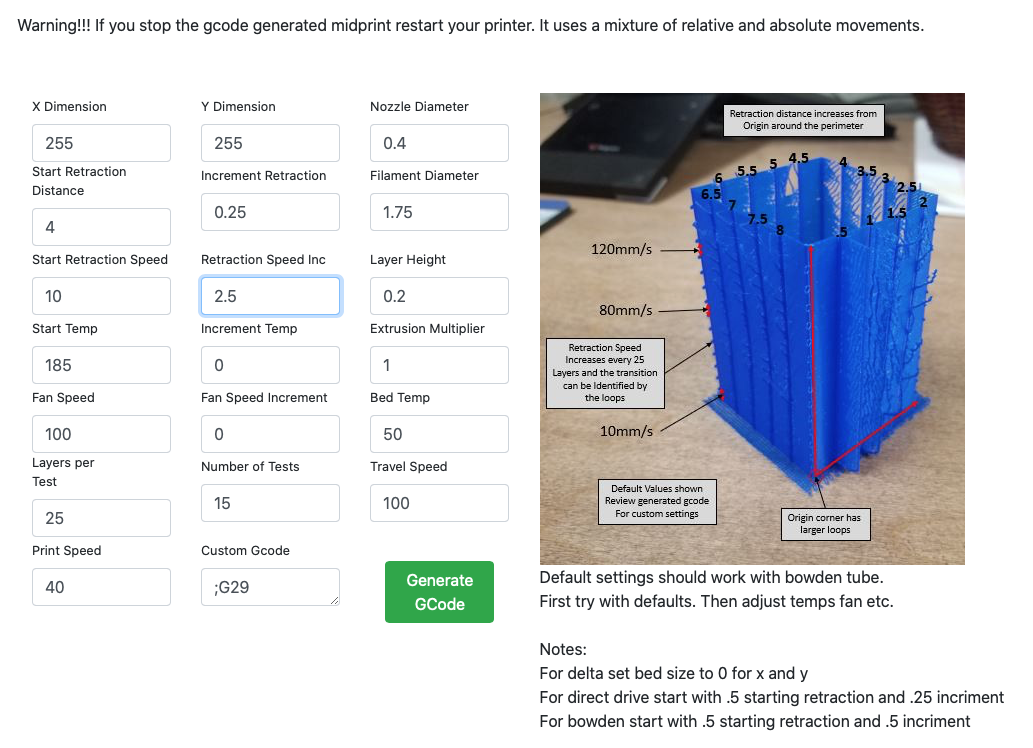This screenshot has height=748, width=1033.
Task: Click the Y Dimension input field
Action: point(270,143)
